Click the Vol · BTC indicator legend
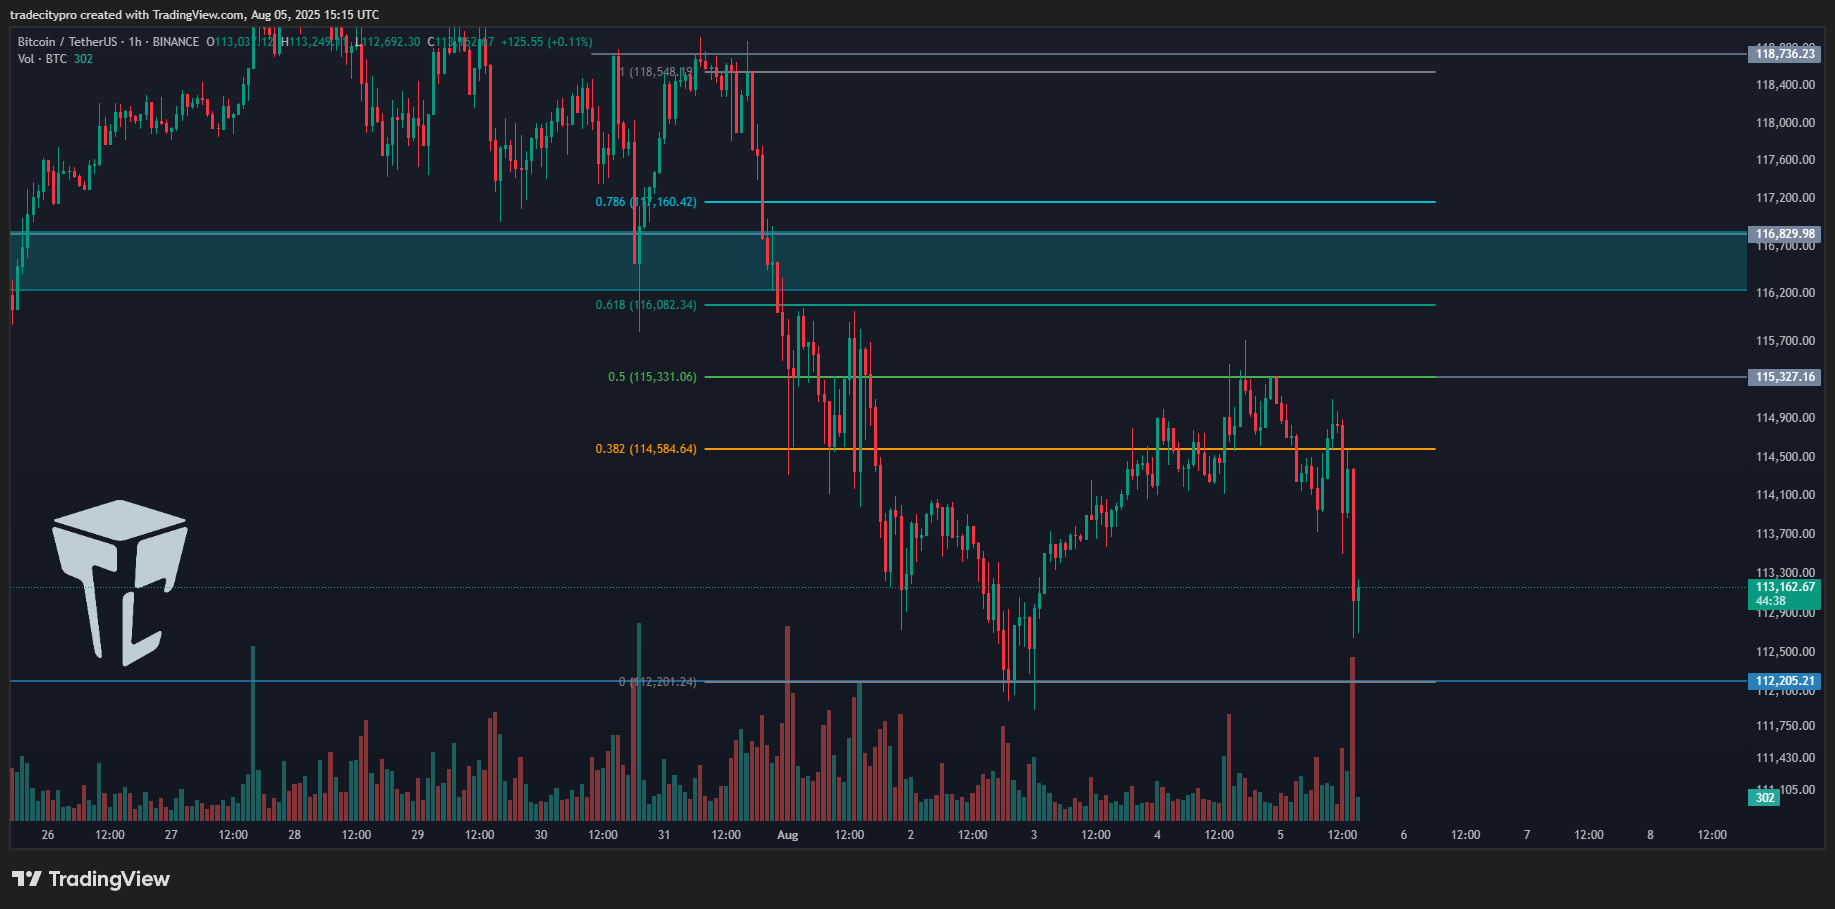 [x=43, y=59]
